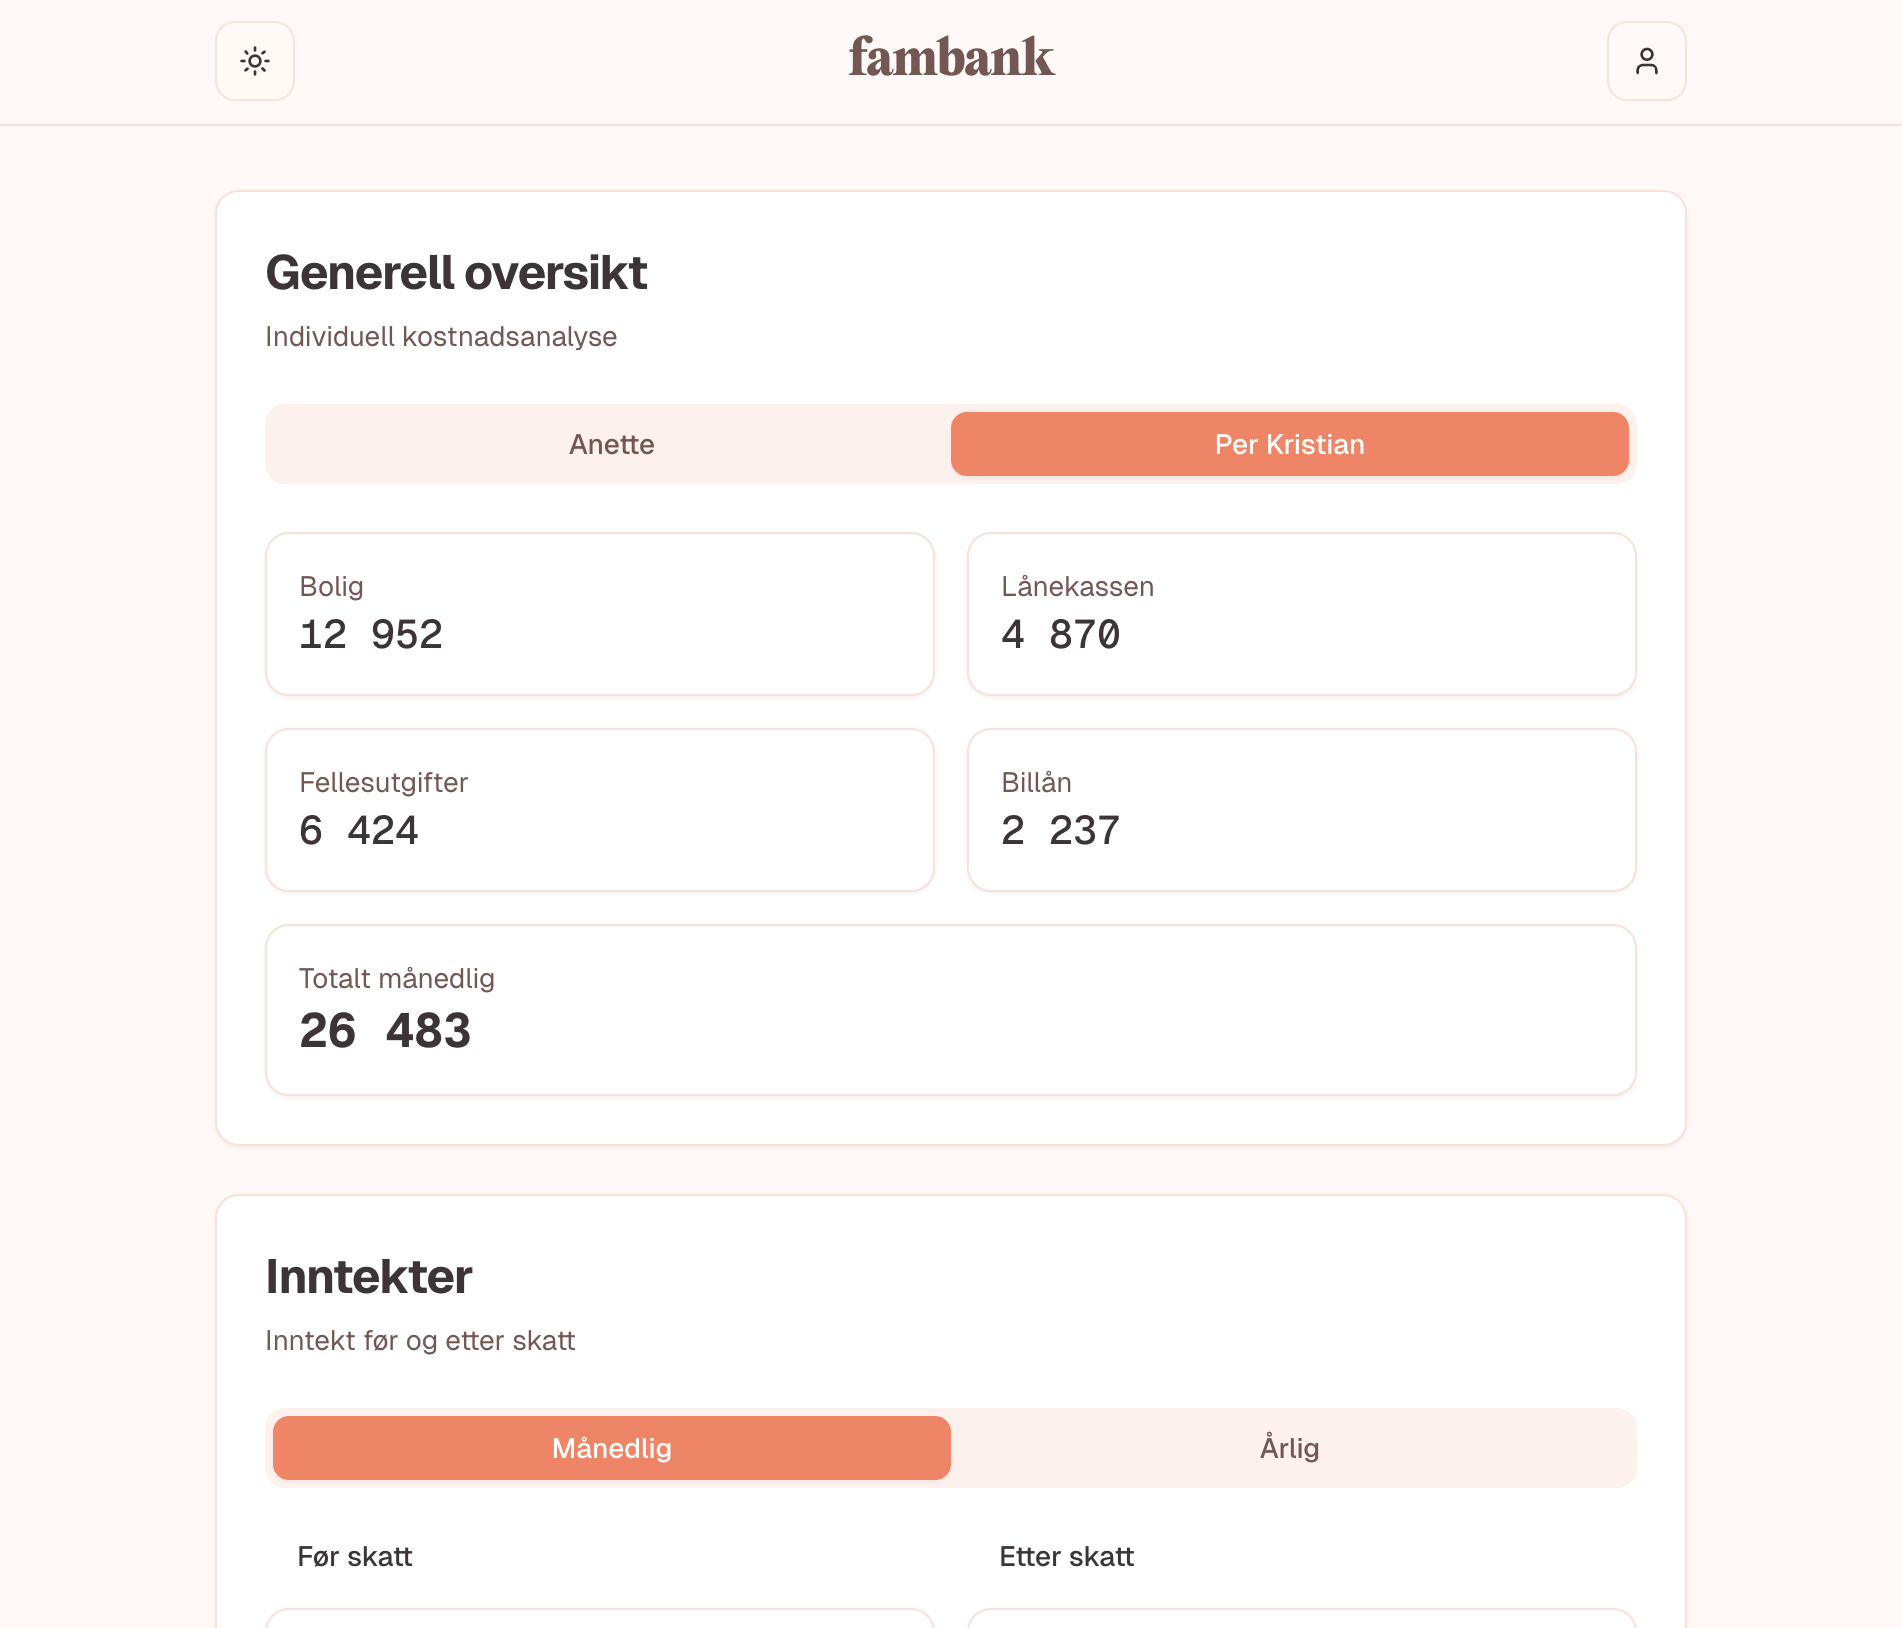Click the Lånekassen amount 4 870
This screenshot has width=1902, height=1628.
(x=1060, y=635)
